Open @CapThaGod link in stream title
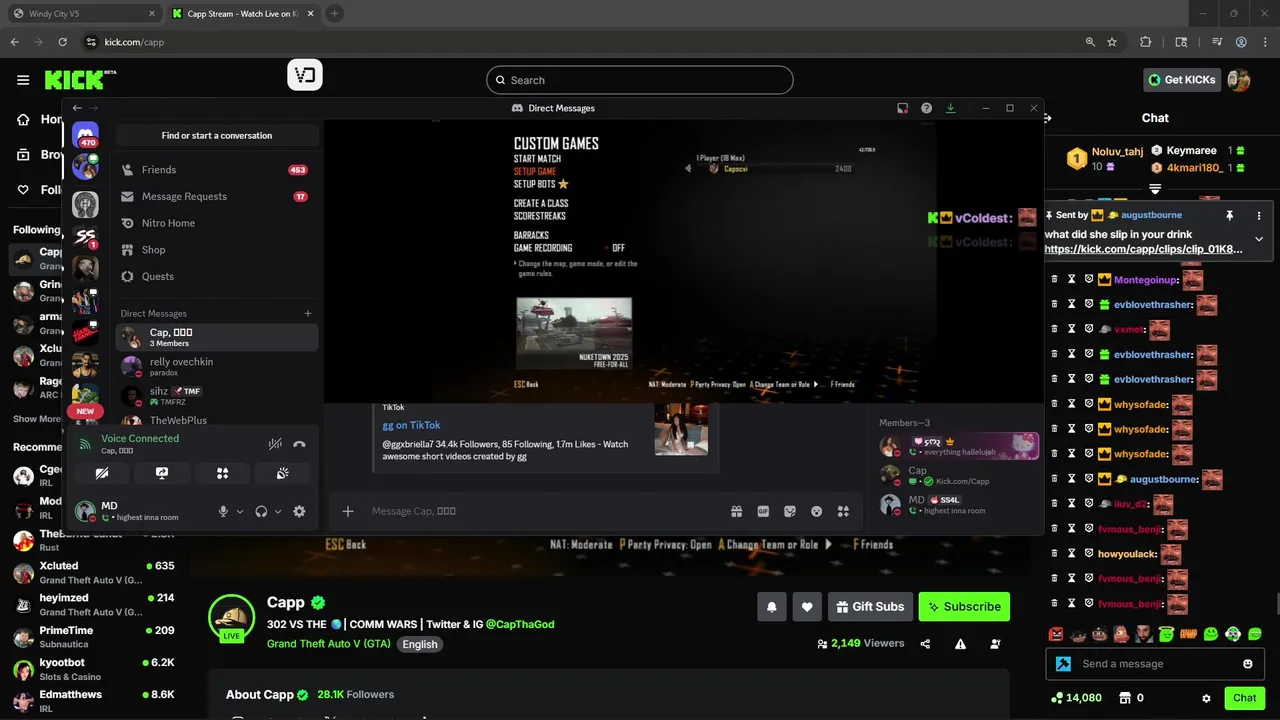The height and width of the screenshot is (720, 1280). [520, 624]
